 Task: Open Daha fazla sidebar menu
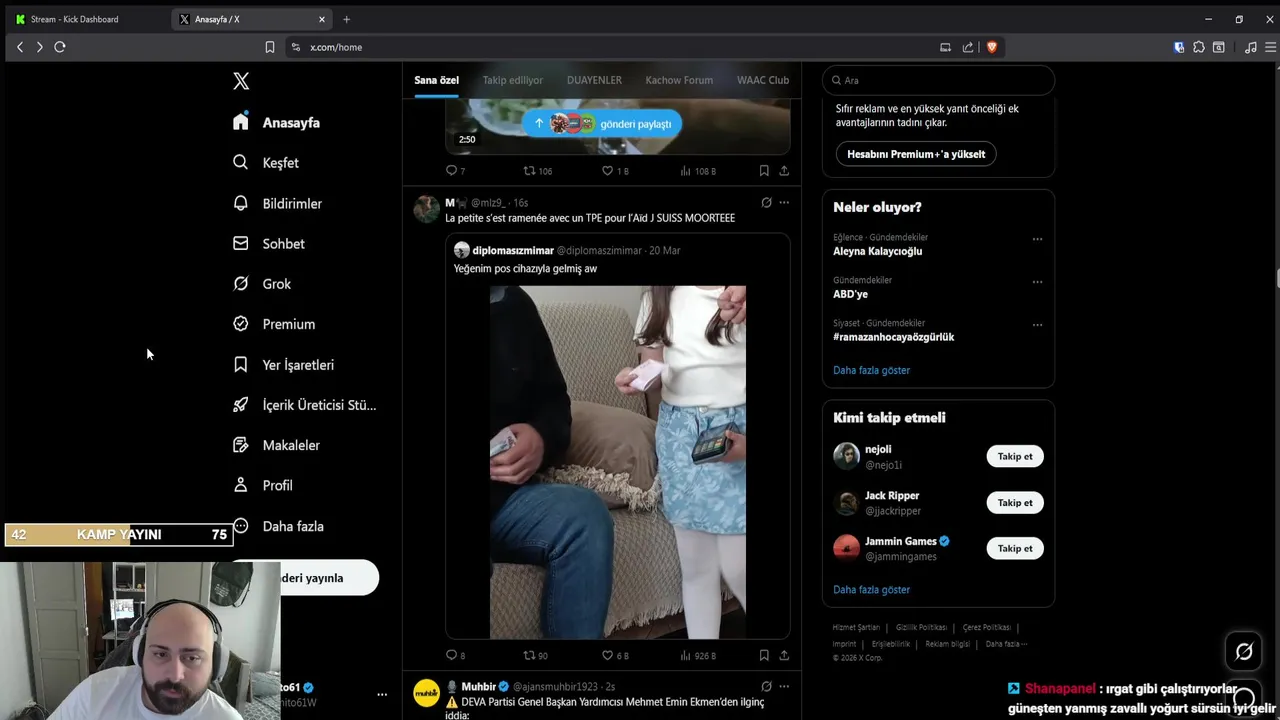click(278, 526)
